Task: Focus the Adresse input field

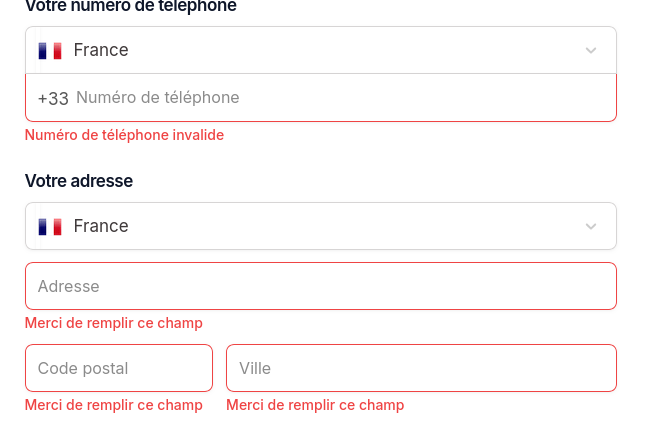Action: point(320,286)
